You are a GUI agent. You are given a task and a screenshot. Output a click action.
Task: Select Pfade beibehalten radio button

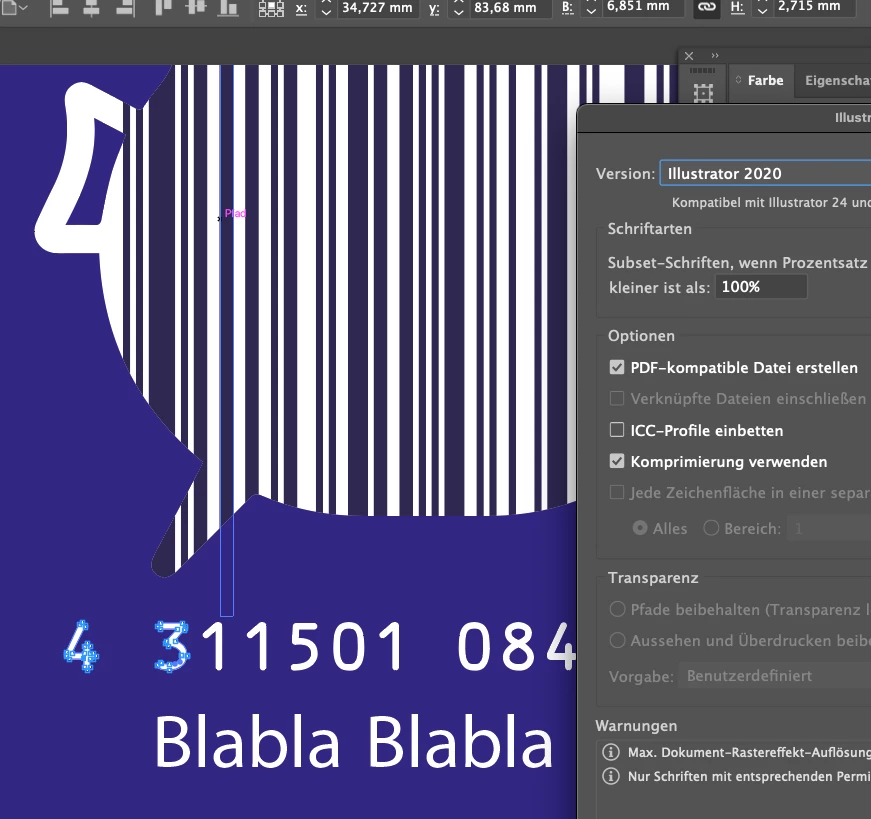tap(617, 609)
